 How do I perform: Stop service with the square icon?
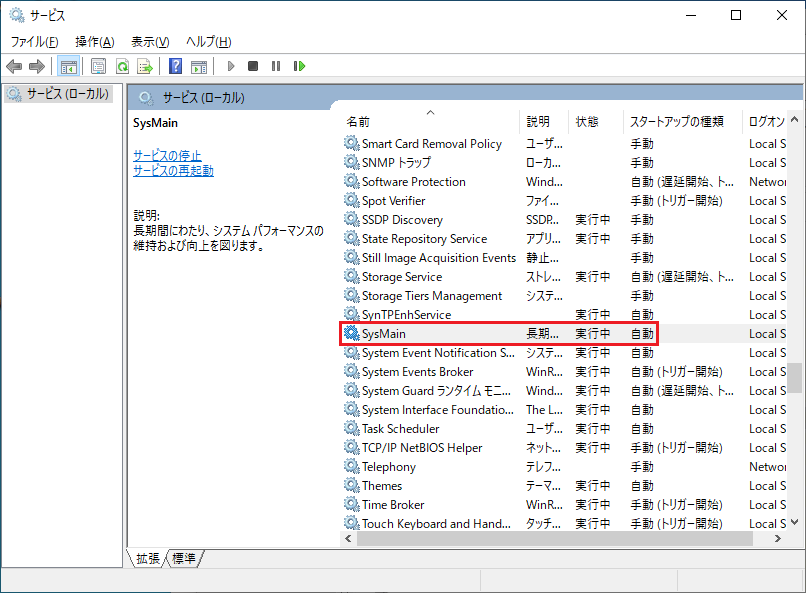point(253,66)
